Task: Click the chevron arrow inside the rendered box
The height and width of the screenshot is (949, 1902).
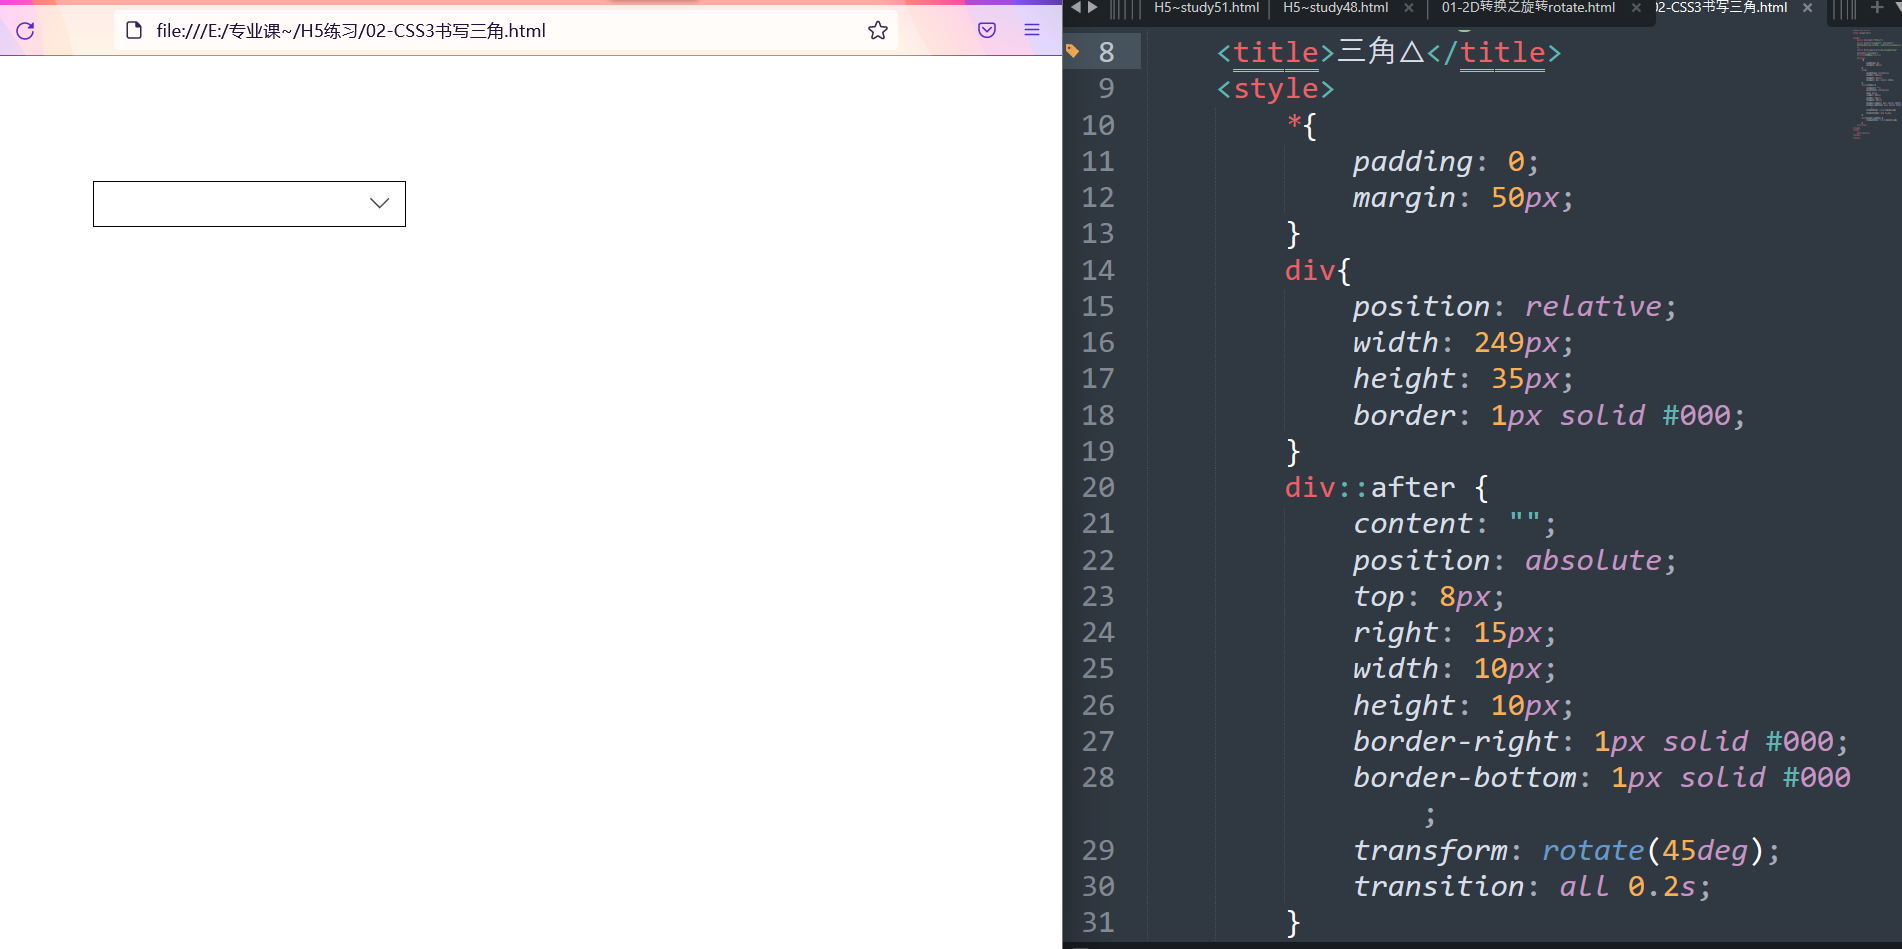Action: point(379,203)
